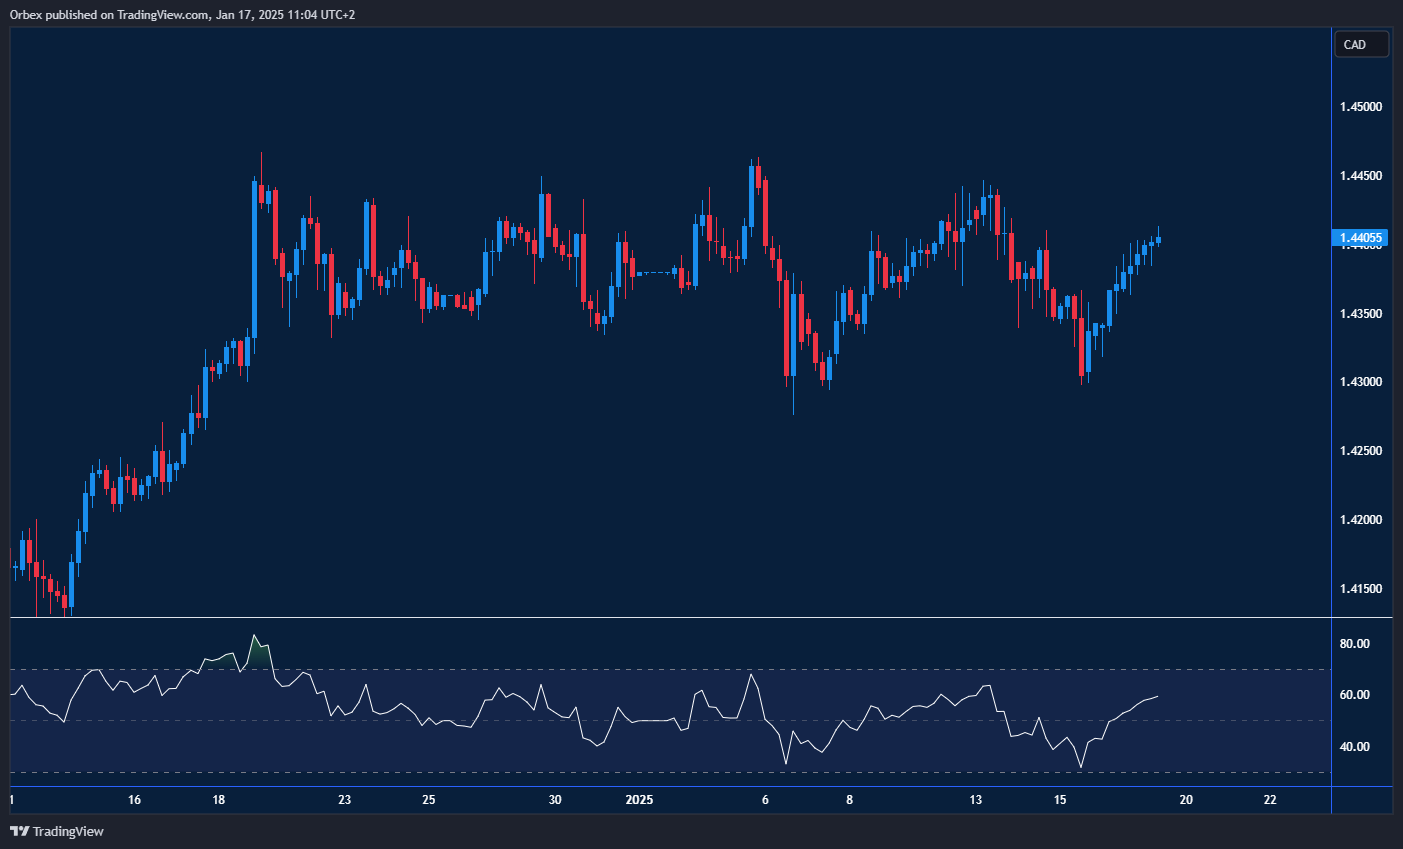Select the 40.00 RSI scale label
The height and width of the screenshot is (849, 1403).
tap(1354, 747)
